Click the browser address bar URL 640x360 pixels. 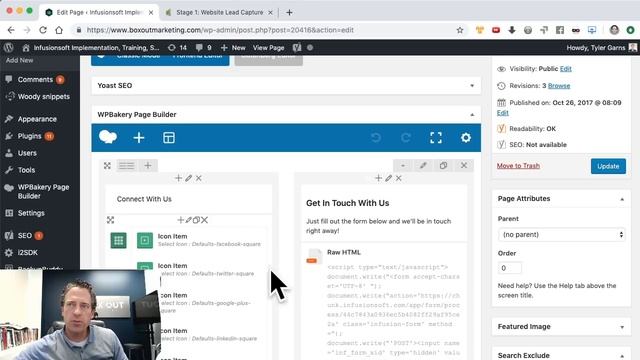(220, 30)
